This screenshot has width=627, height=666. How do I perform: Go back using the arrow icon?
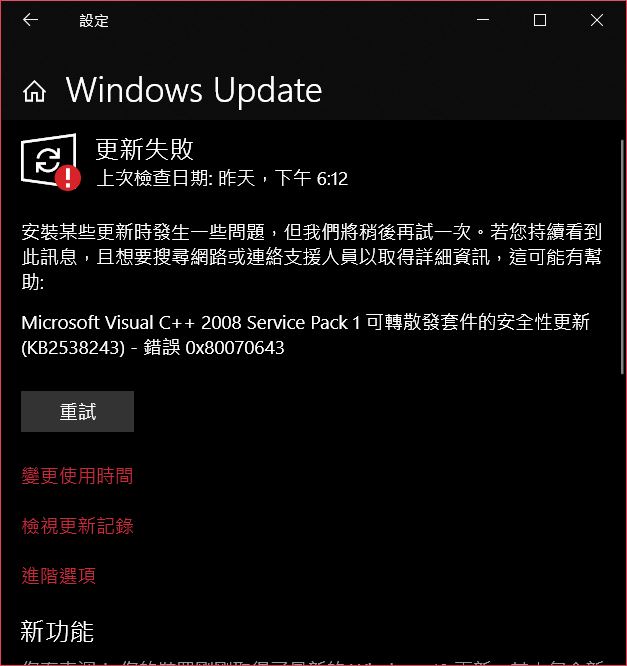click(x=30, y=20)
